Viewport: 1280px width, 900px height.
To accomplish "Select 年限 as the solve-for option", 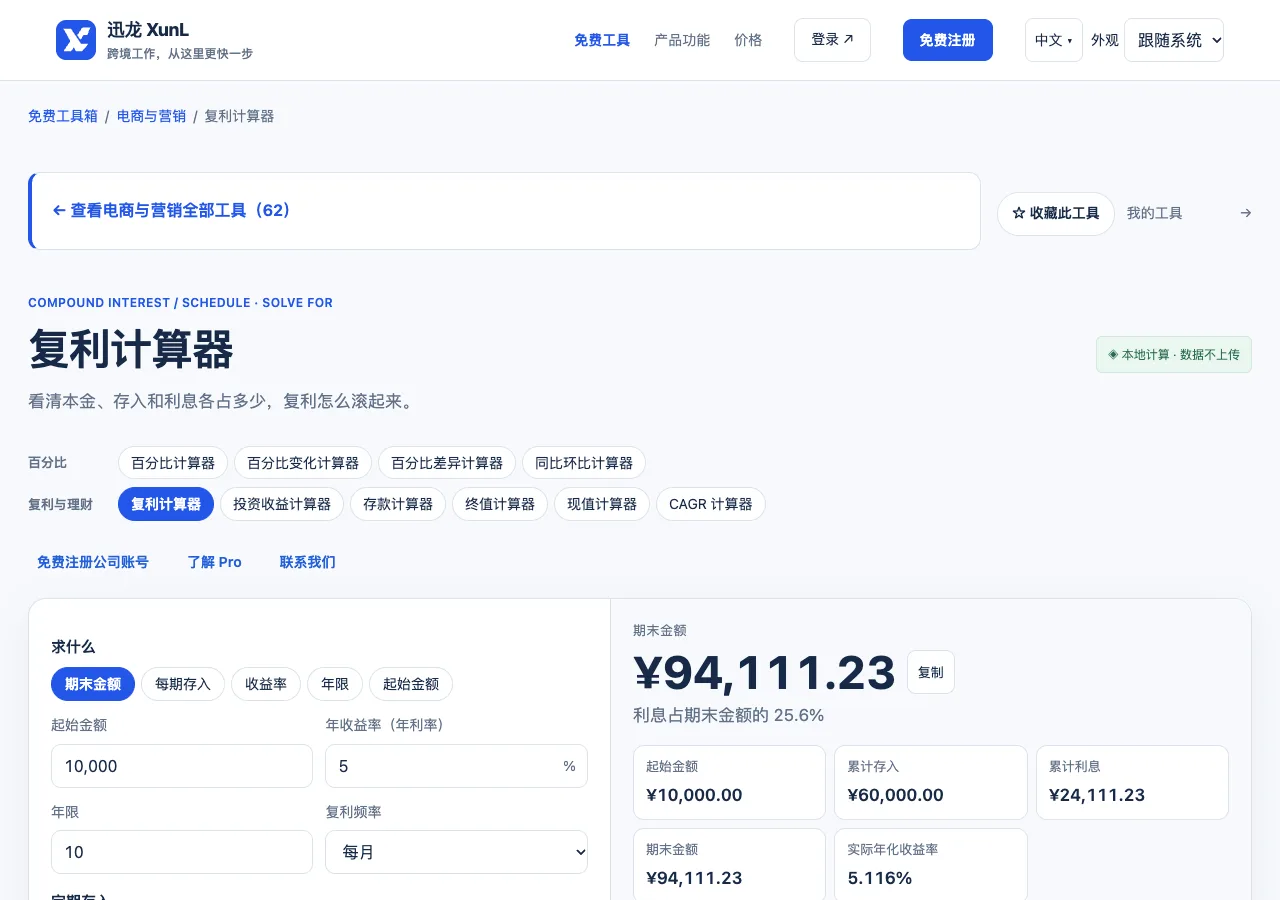I will [x=335, y=684].
